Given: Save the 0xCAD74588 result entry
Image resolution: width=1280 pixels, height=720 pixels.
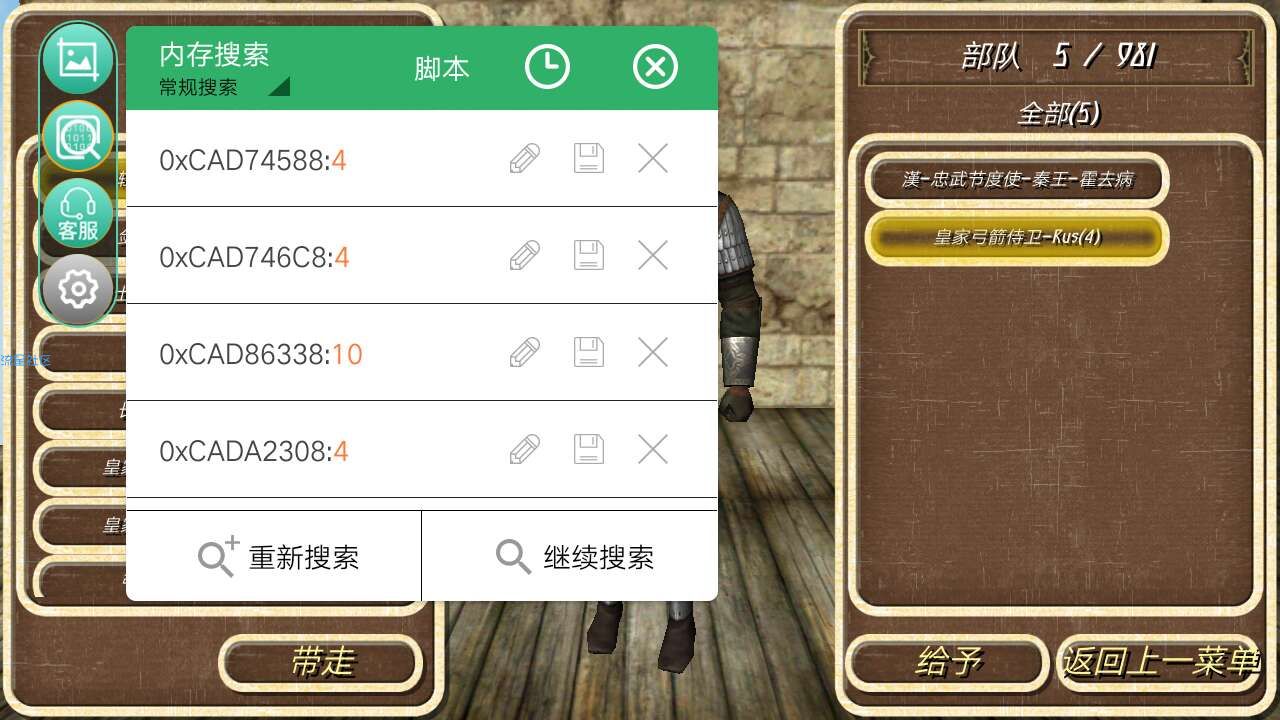Looking at the screenshot, I should coord(589,158).
